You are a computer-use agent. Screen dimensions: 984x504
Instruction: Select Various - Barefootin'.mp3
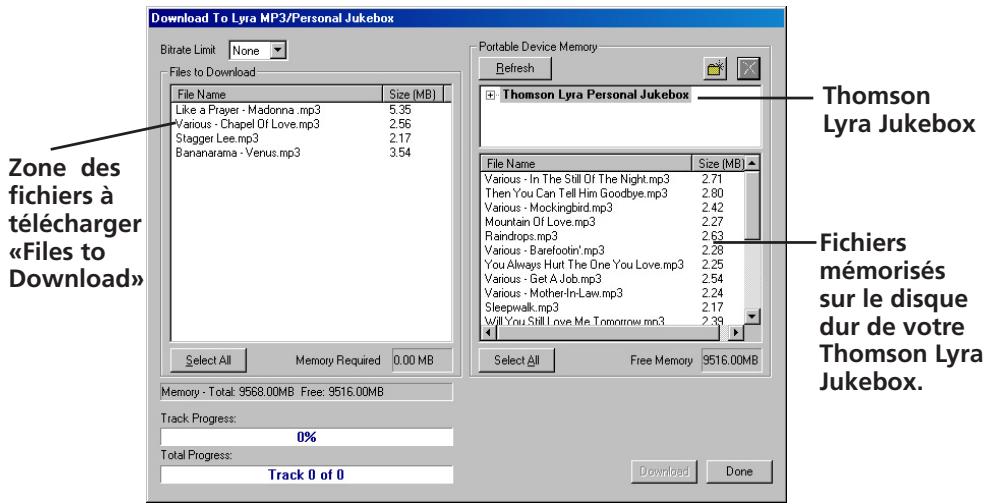(545, 250)
